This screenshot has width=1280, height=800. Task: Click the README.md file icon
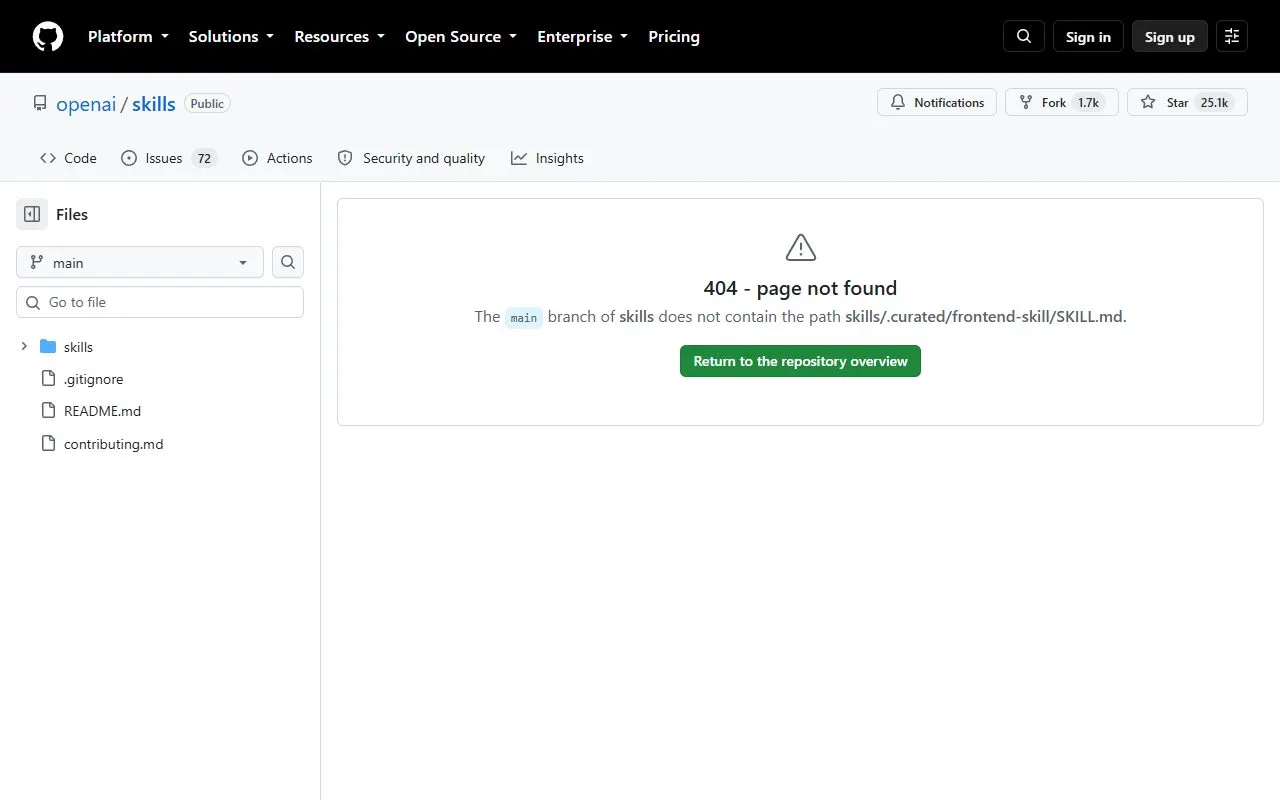tap(48, 411)
